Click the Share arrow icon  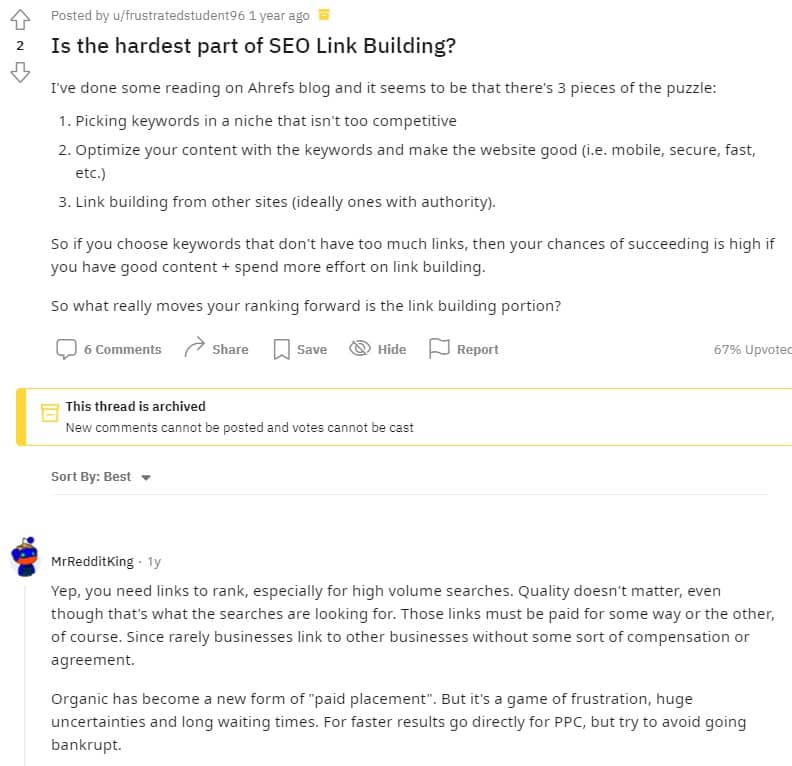pos(194,348)
